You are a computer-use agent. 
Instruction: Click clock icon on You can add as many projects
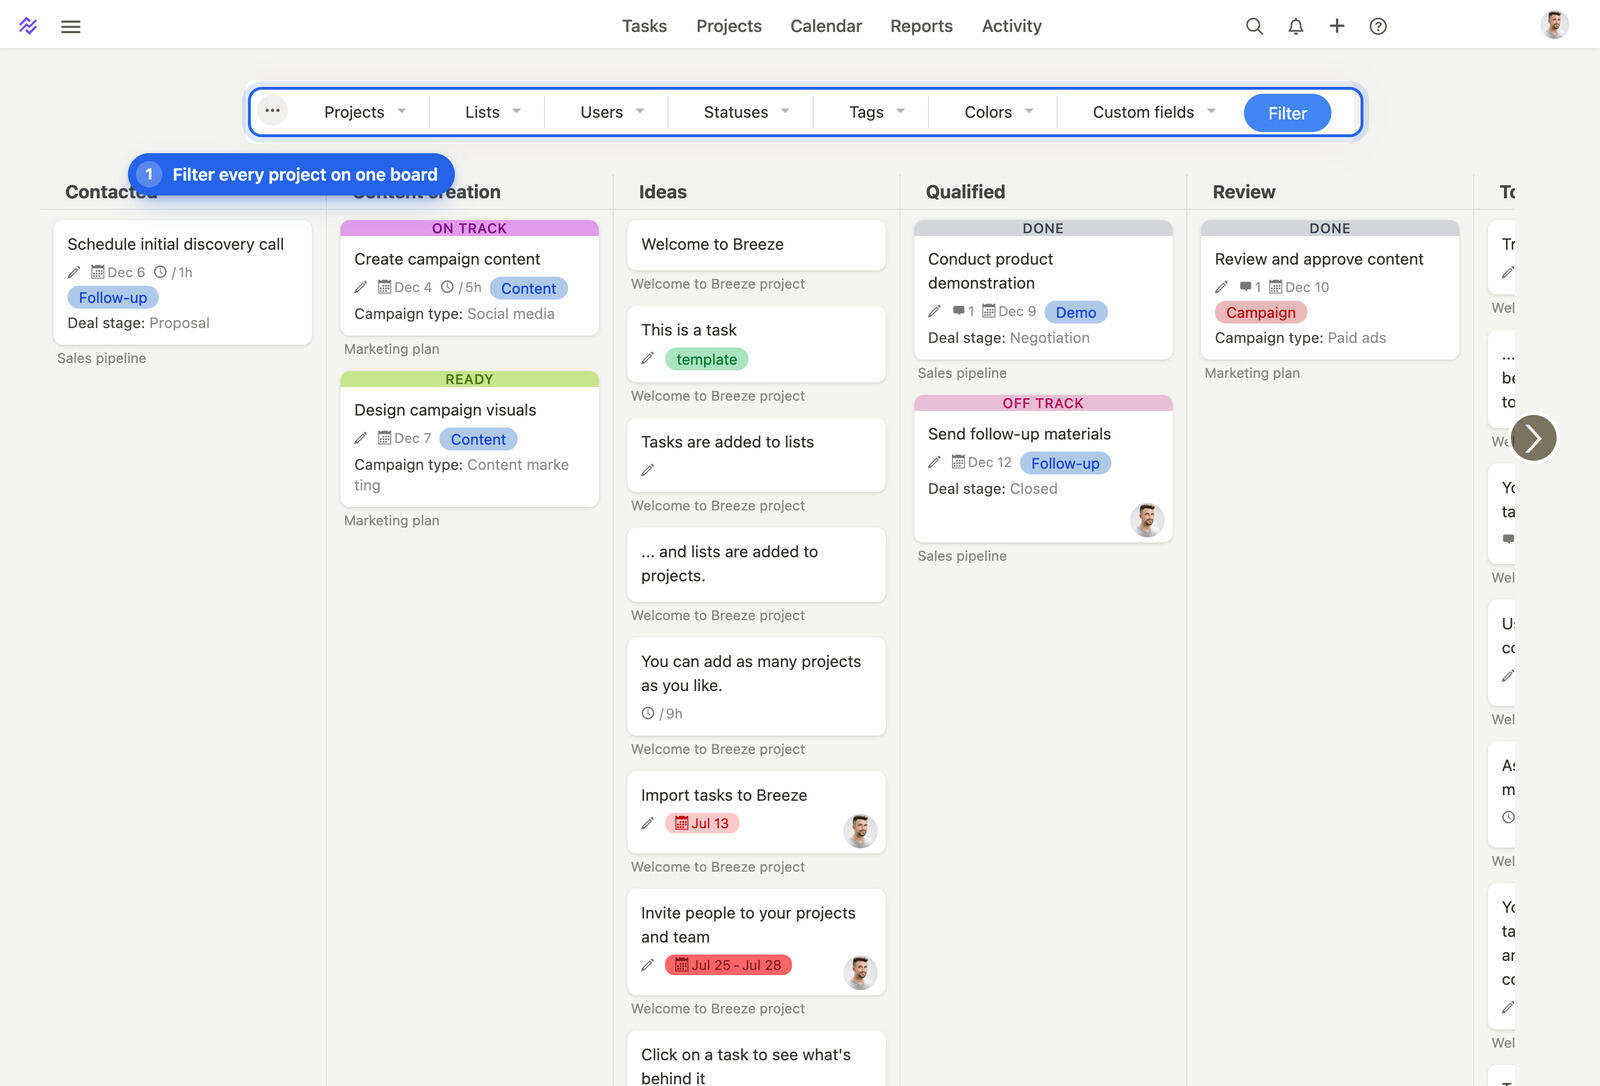pyautogui.click(x=648, y=713)
